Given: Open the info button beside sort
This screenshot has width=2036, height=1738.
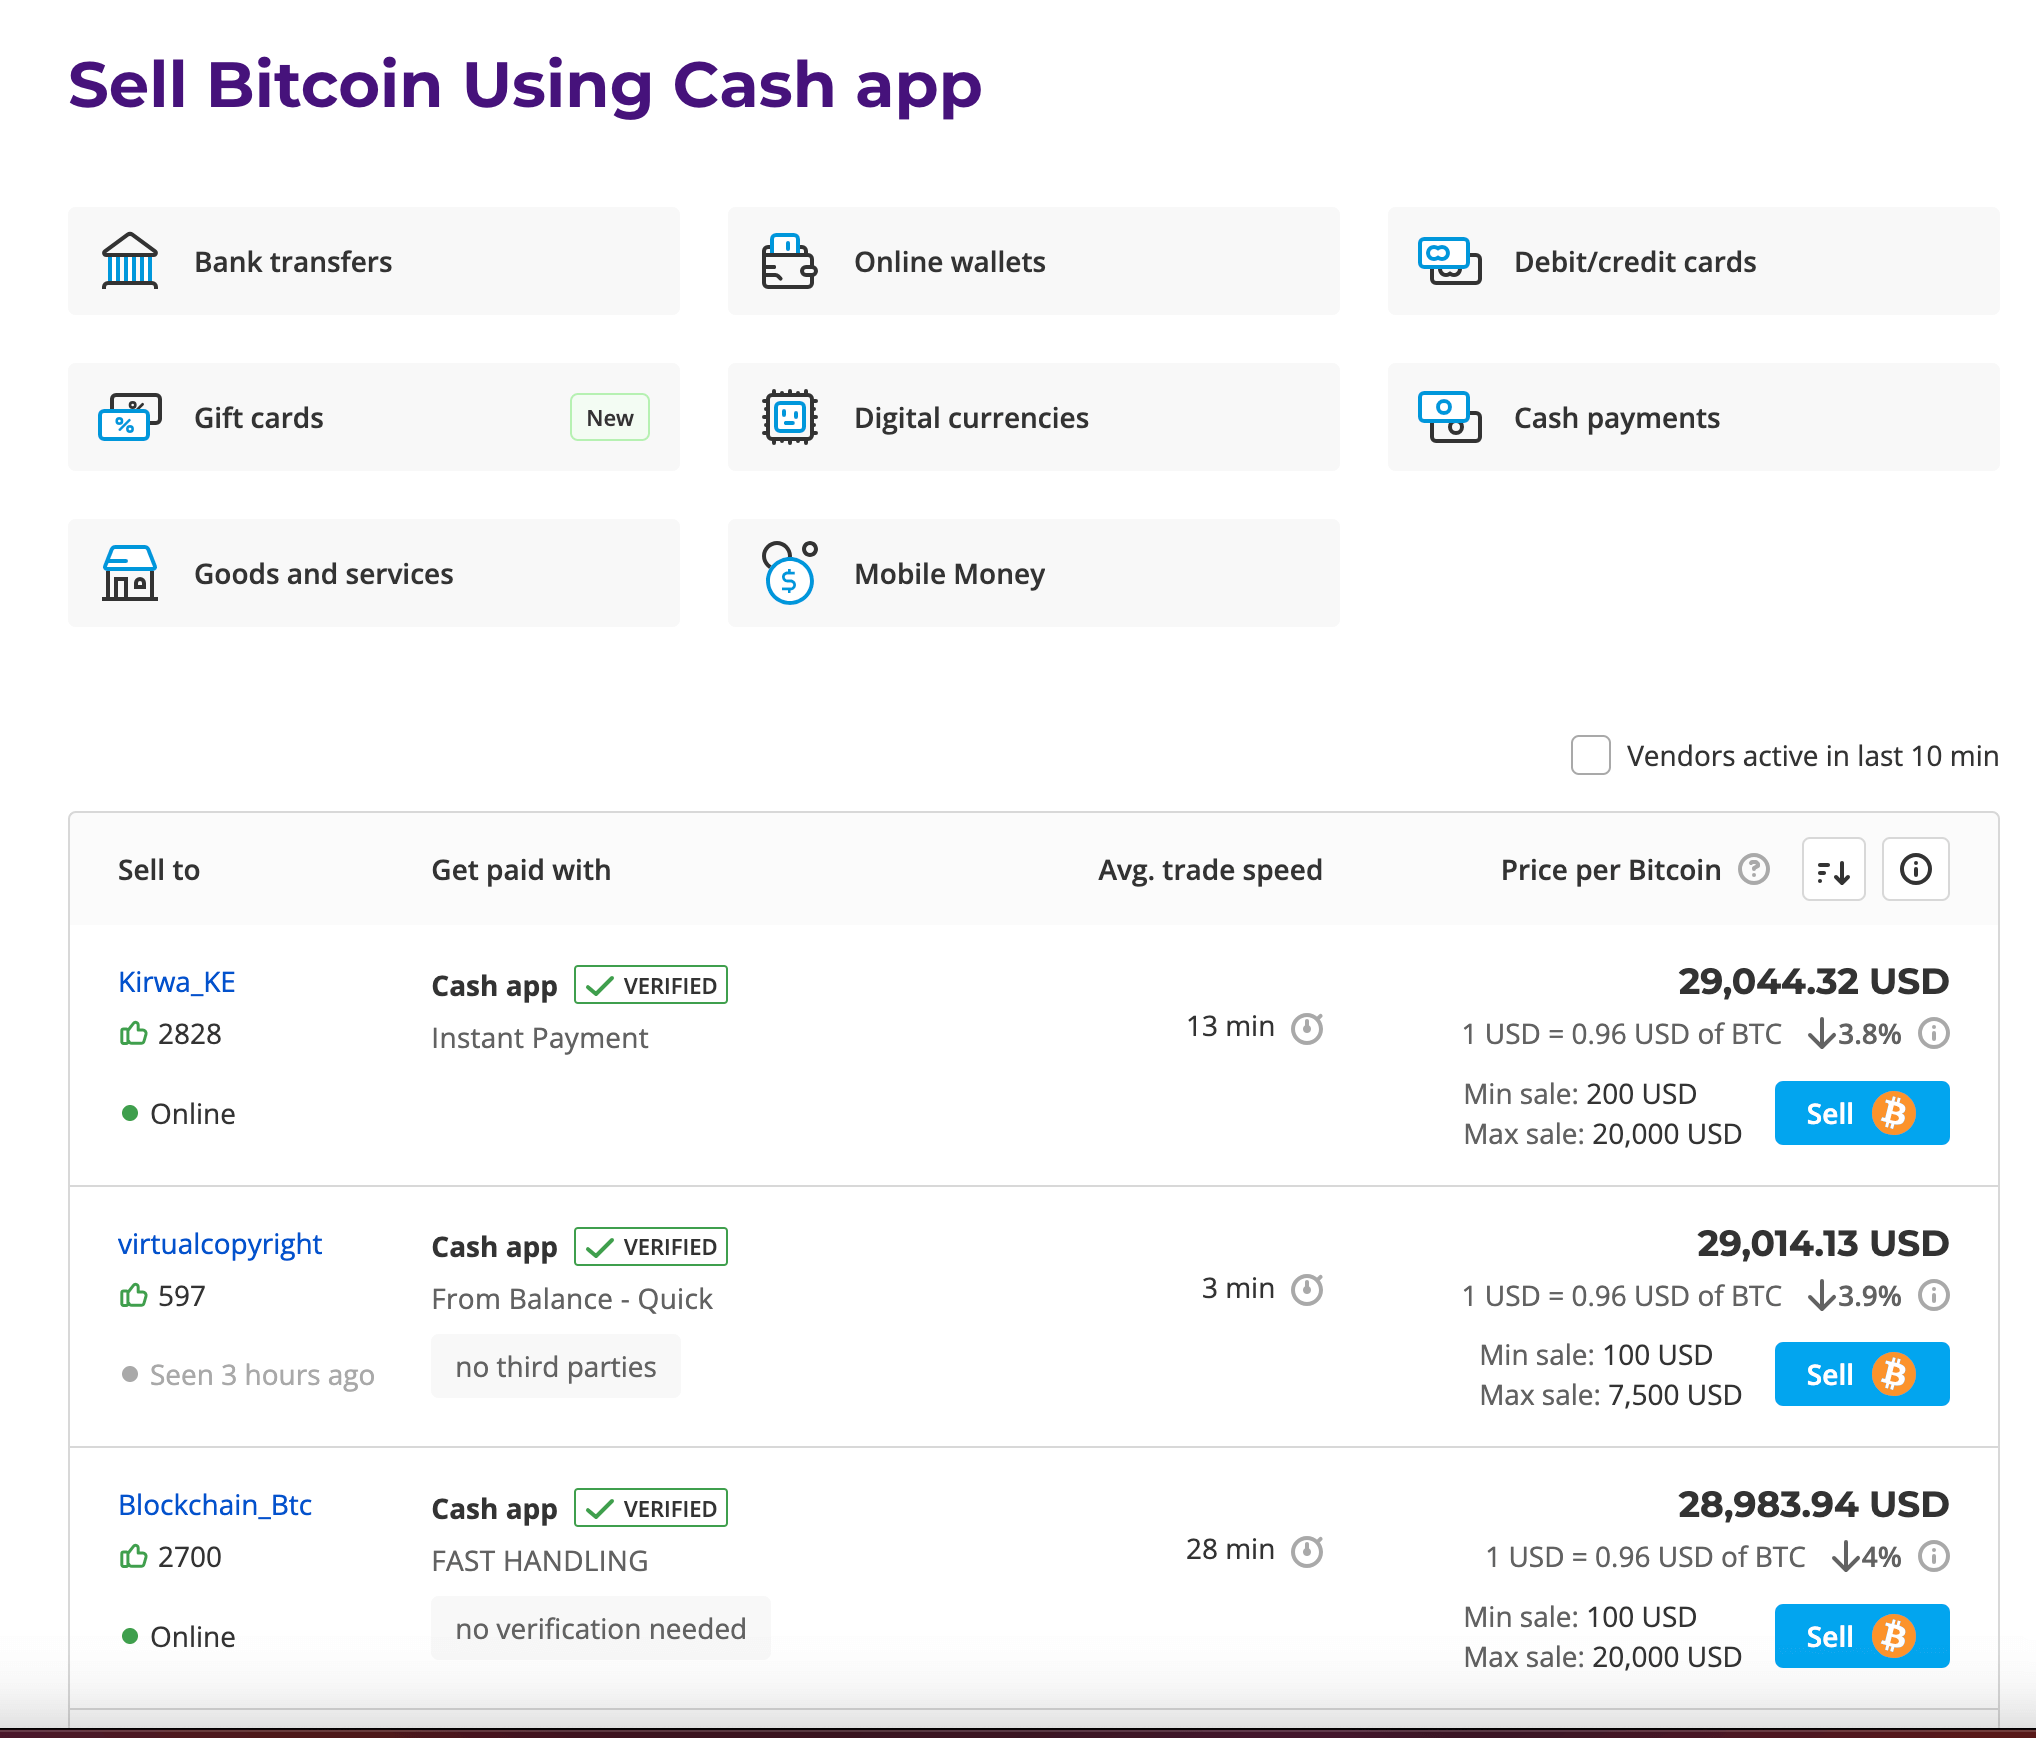Looking at the screenshot, I should coord(1915,869).
